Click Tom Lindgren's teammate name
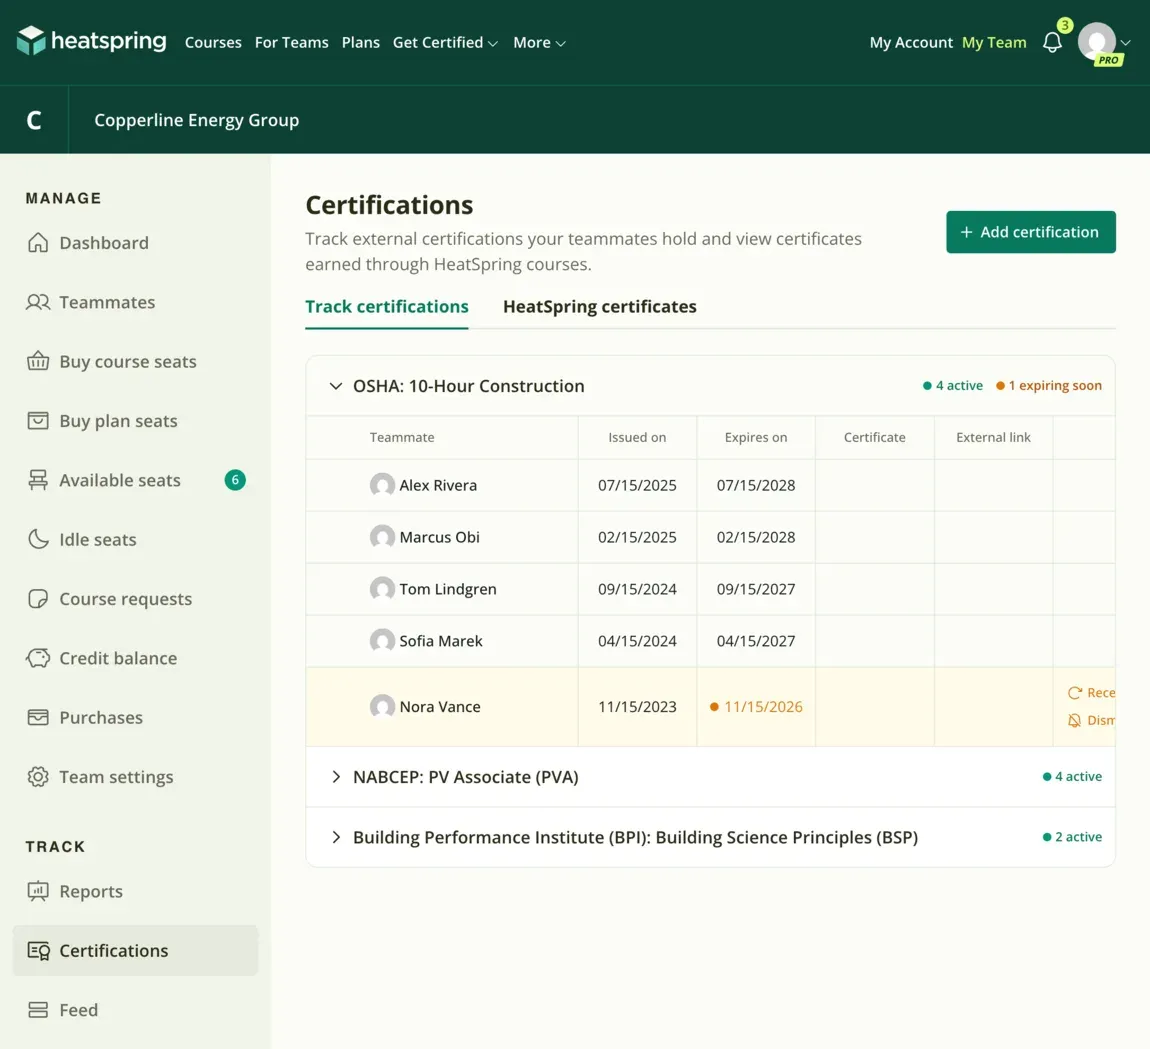Screen dimensions: 1150x1049 point(447,589)
